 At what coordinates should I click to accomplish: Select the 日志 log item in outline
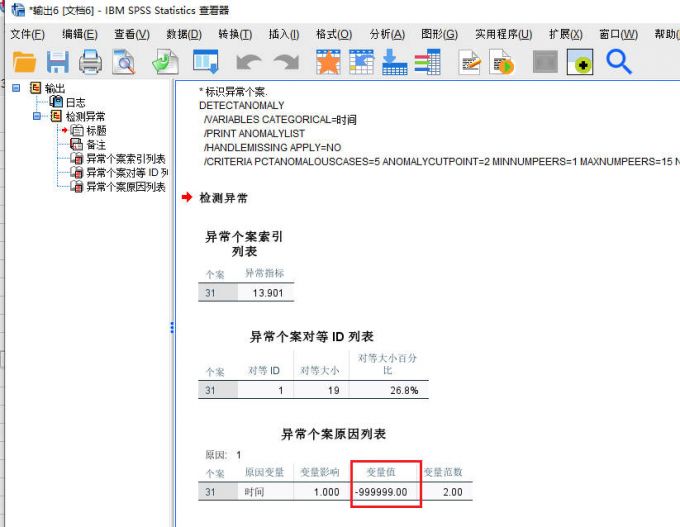tap(75, 102)
